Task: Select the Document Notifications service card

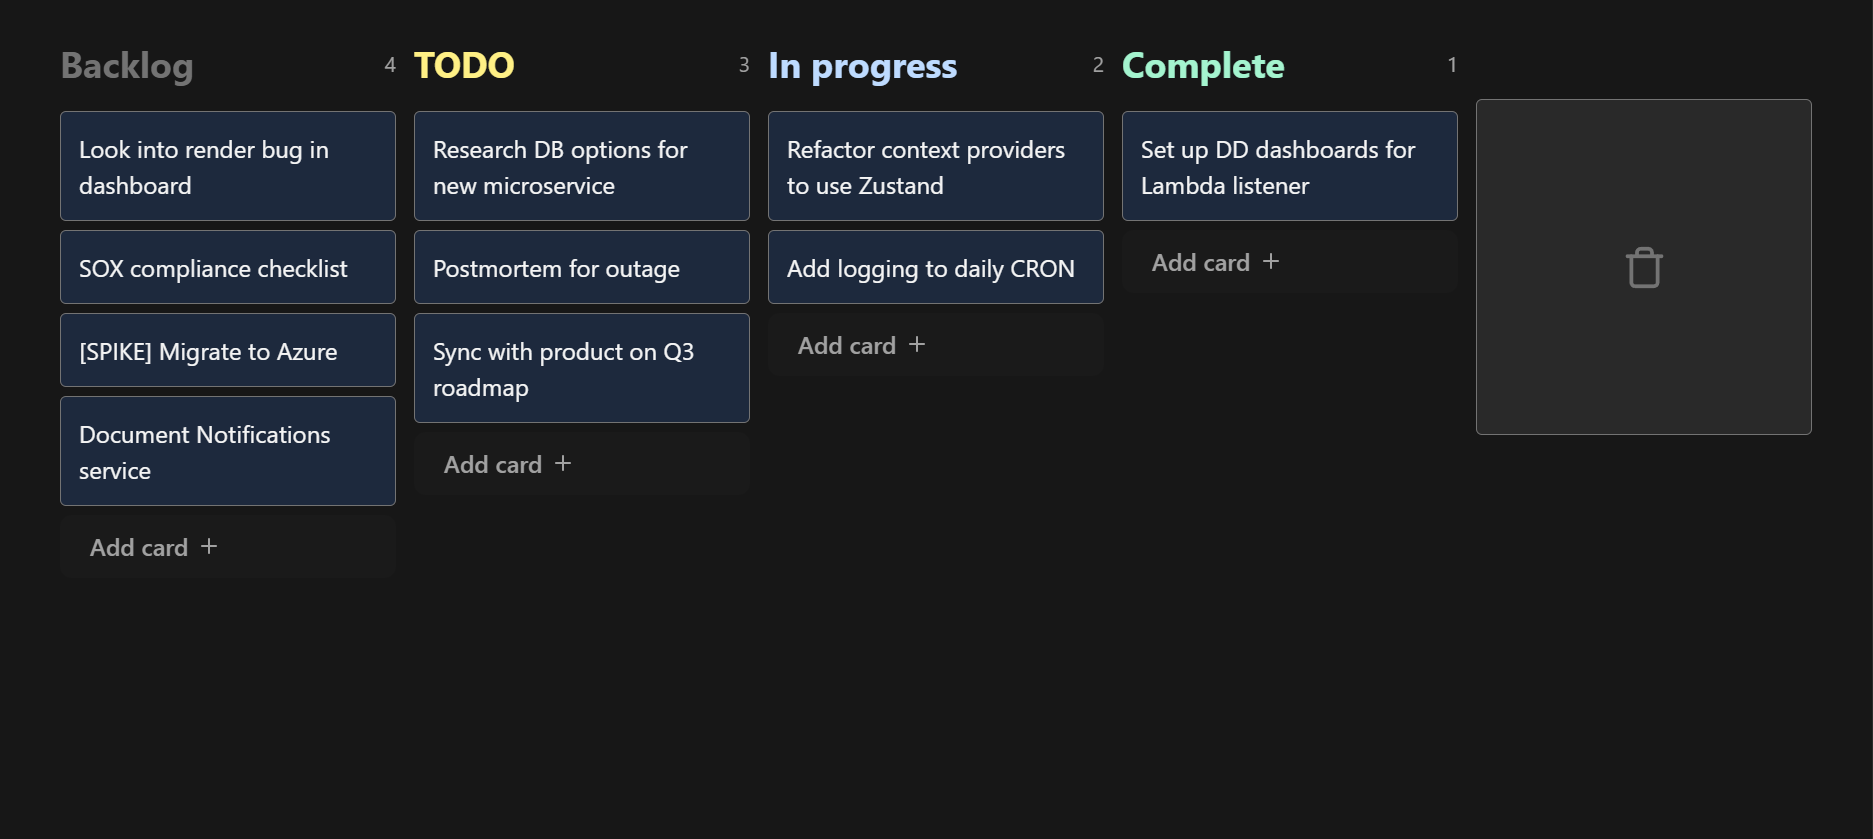Action: click(227, 451)
